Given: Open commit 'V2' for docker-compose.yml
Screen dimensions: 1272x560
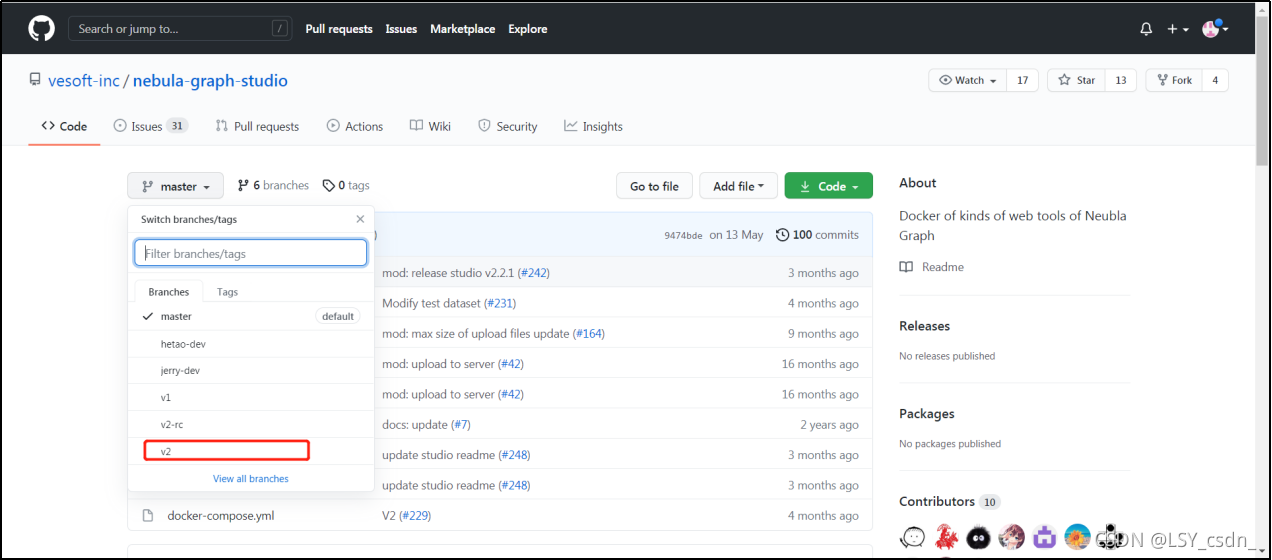Looking at the screenshot, I should tap(389, 516).
